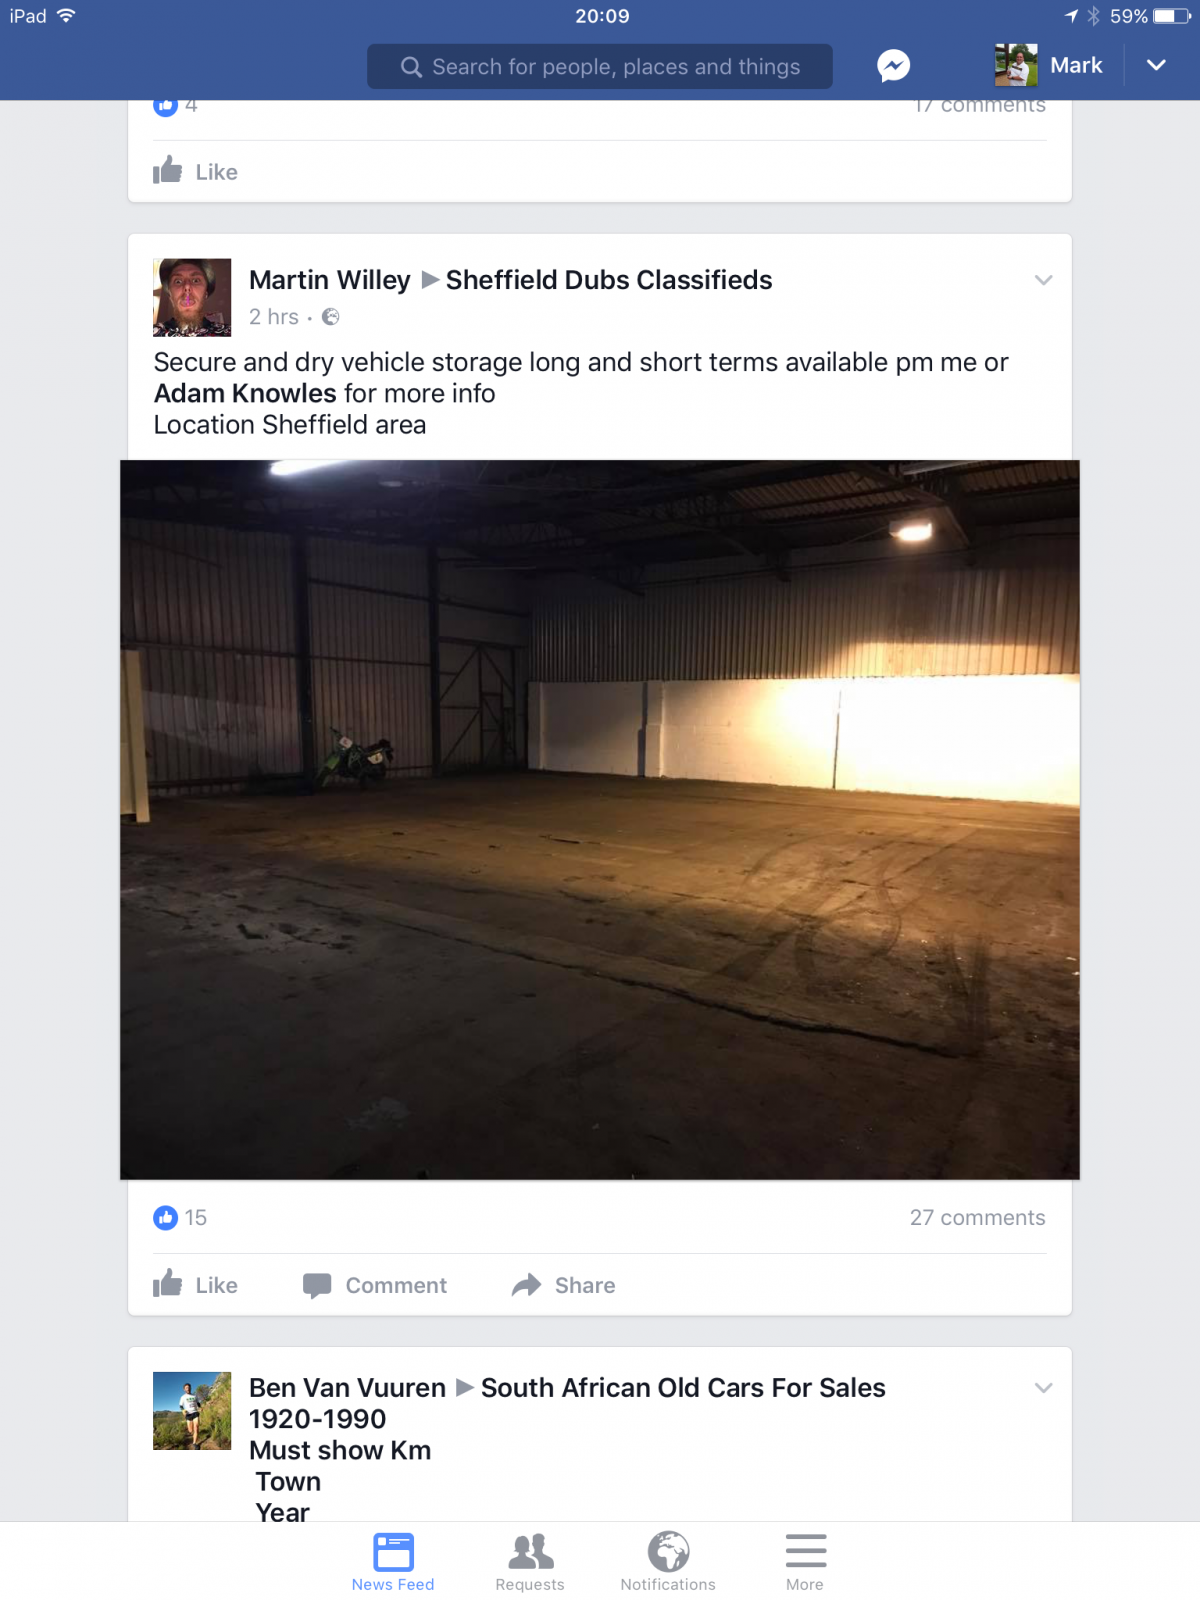Open the Requests tab
1200x1600 pixels.
click(530, 1562)
